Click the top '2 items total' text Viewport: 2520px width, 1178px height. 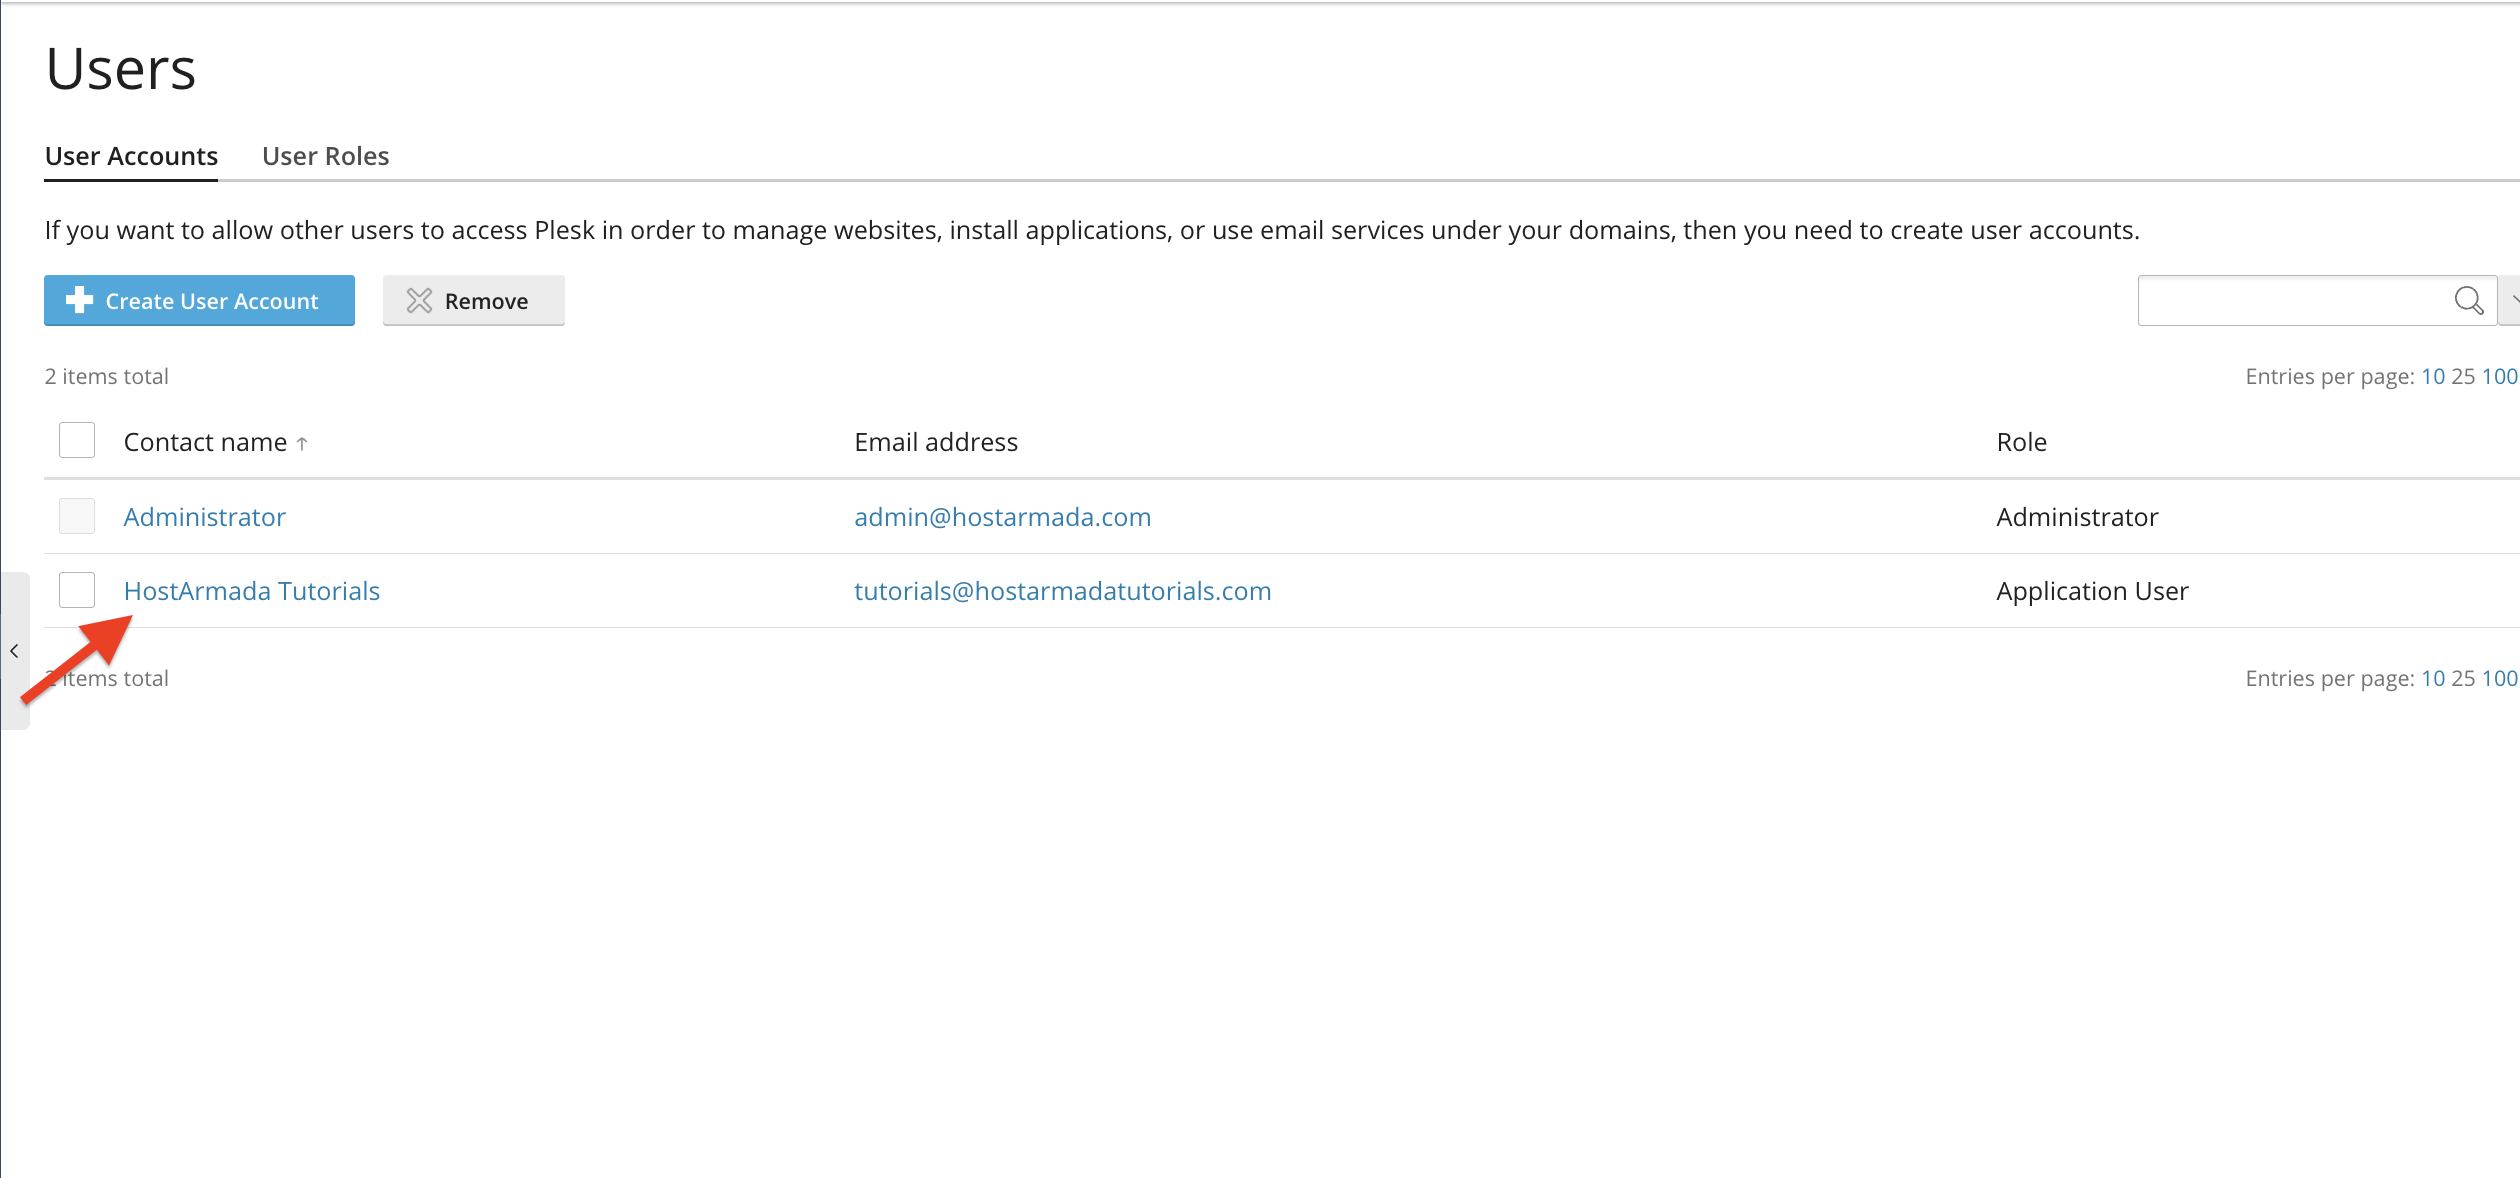(107, 376)
